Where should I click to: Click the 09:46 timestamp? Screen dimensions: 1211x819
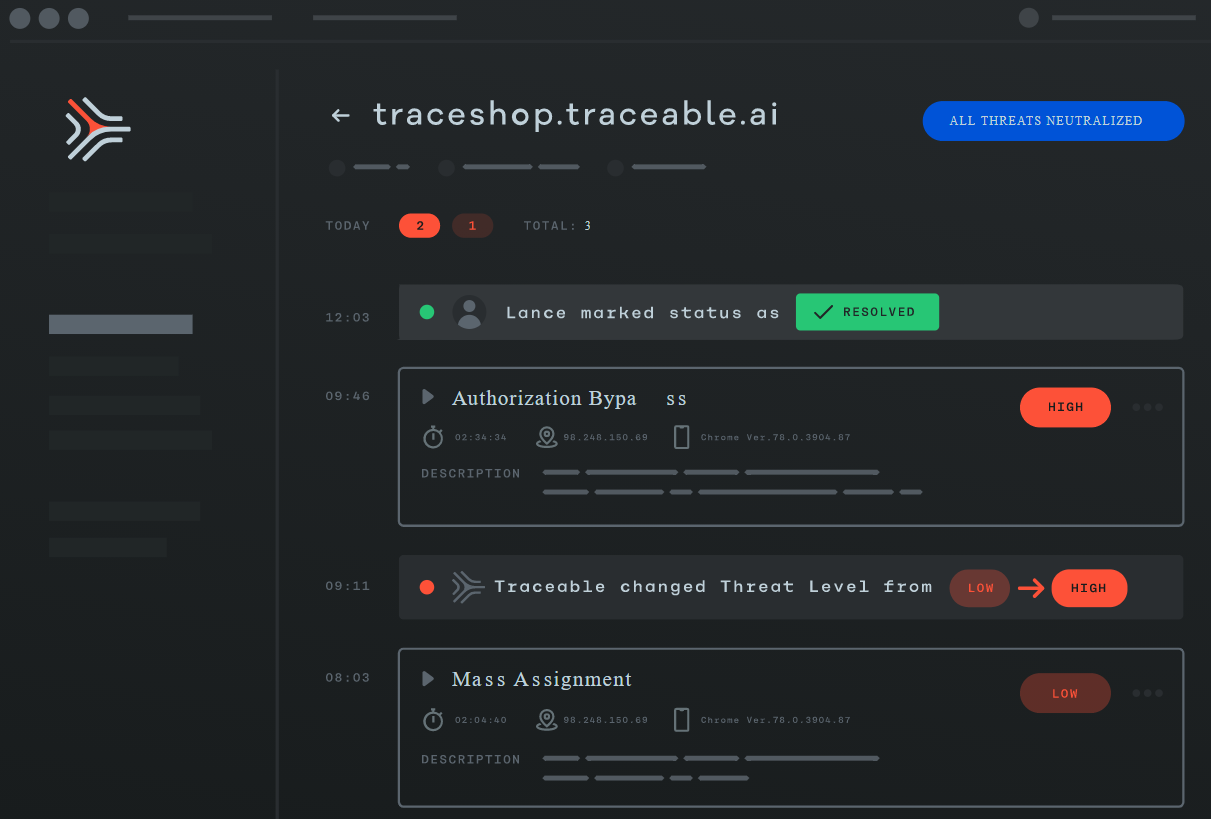347,396
